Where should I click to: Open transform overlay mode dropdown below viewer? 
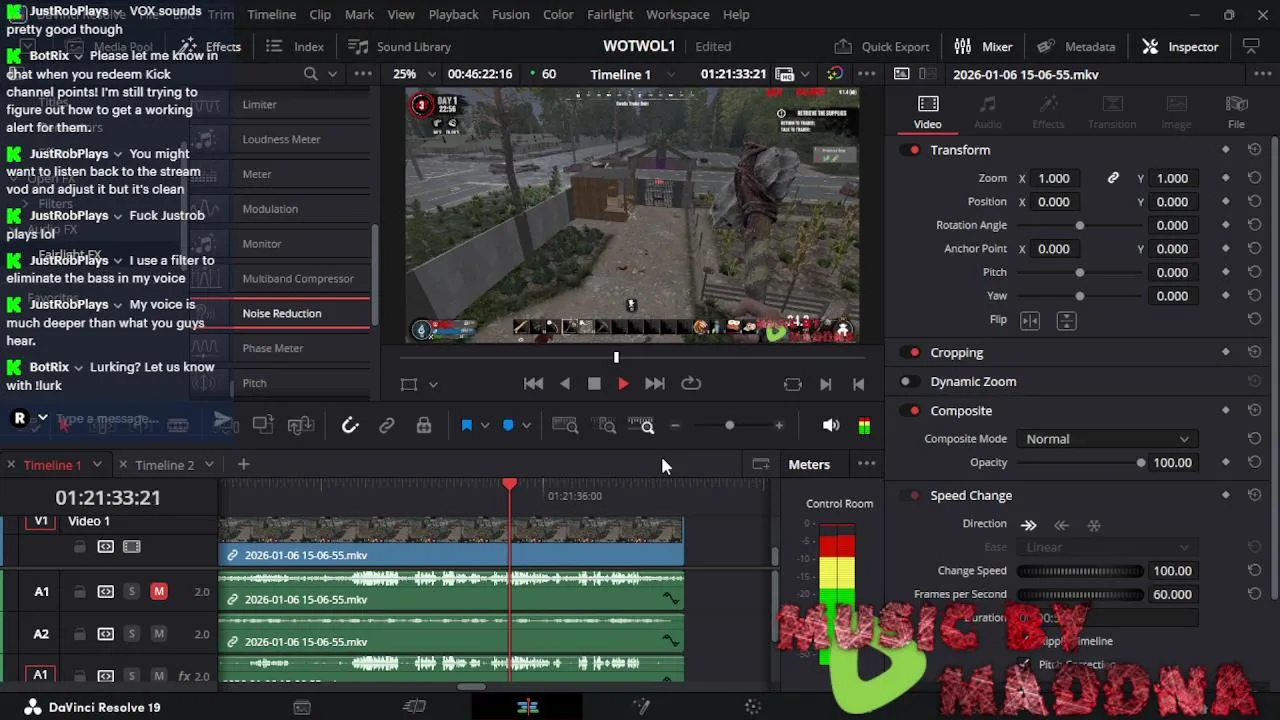(x=433, y=384)
